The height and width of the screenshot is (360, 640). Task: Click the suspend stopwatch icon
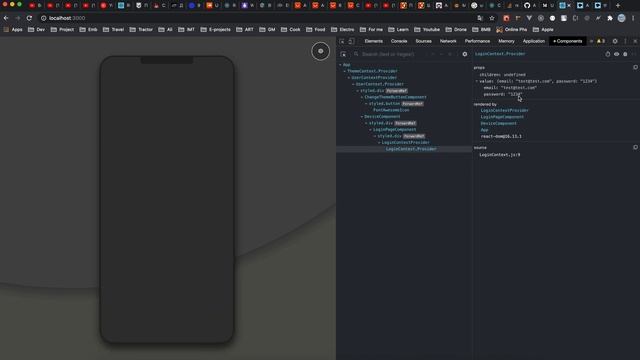[x=607, y=54]
